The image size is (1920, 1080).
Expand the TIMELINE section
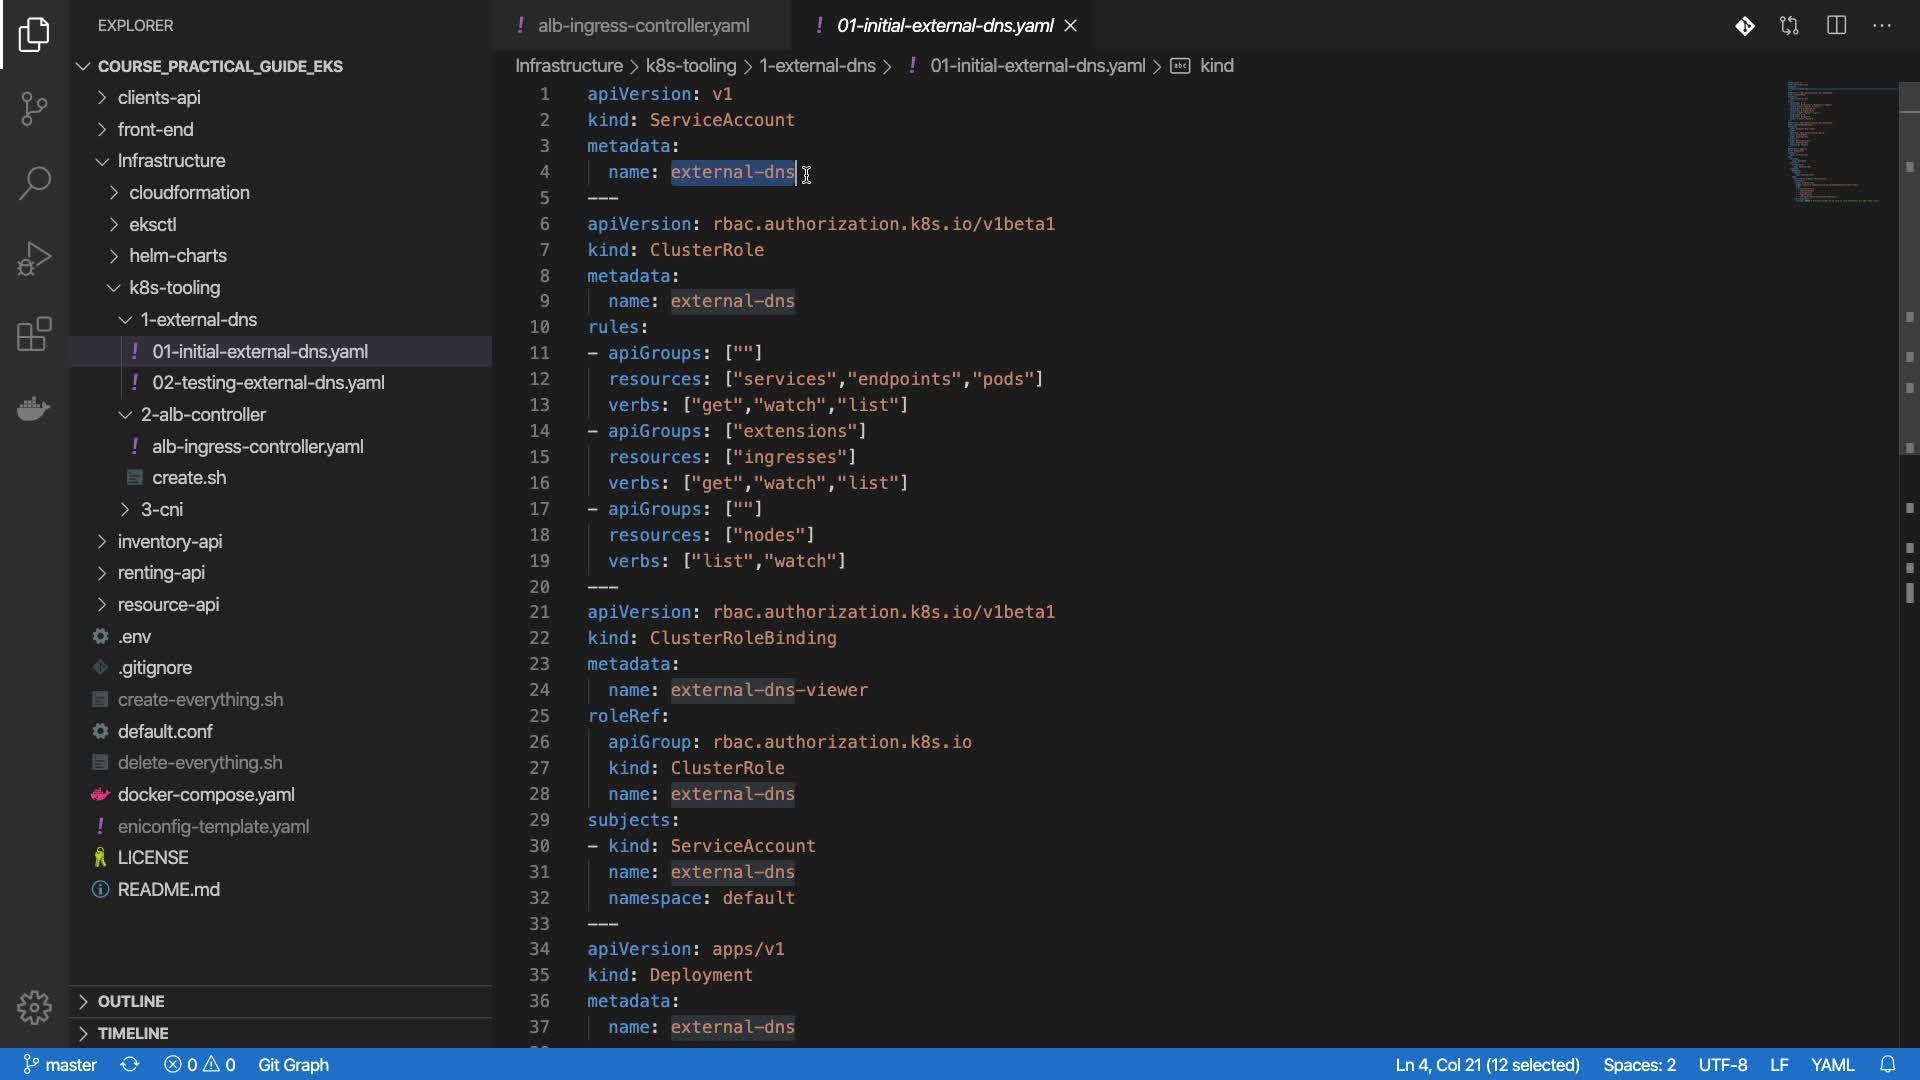pos(133,1033)
